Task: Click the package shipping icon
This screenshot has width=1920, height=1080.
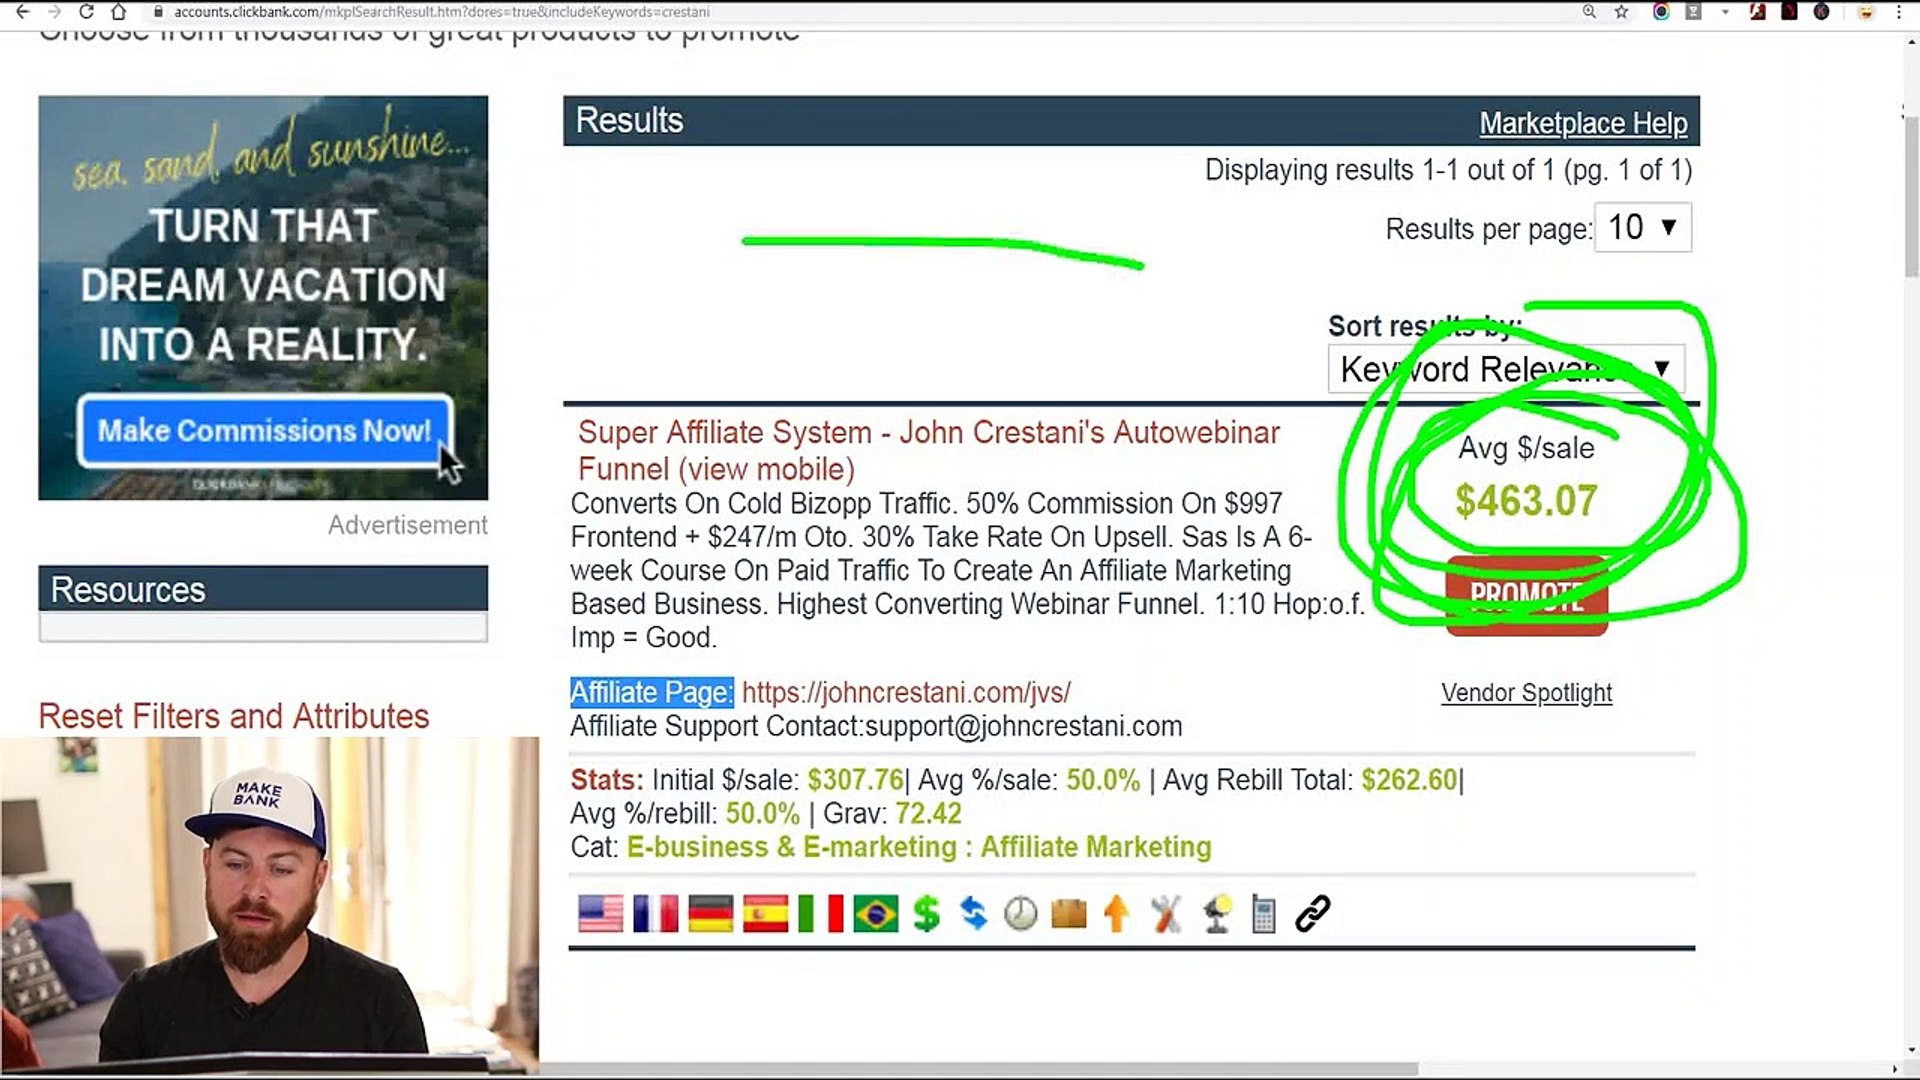Action: 1068,913
